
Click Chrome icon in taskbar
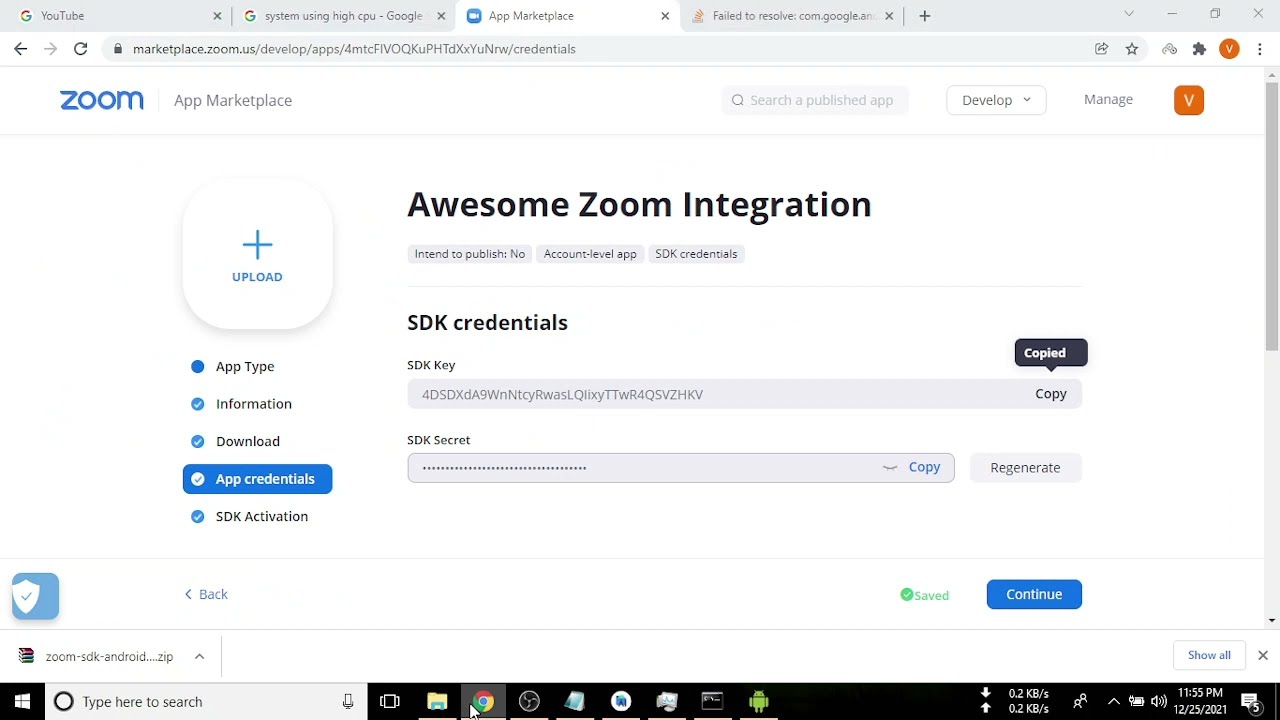(483, 702)
